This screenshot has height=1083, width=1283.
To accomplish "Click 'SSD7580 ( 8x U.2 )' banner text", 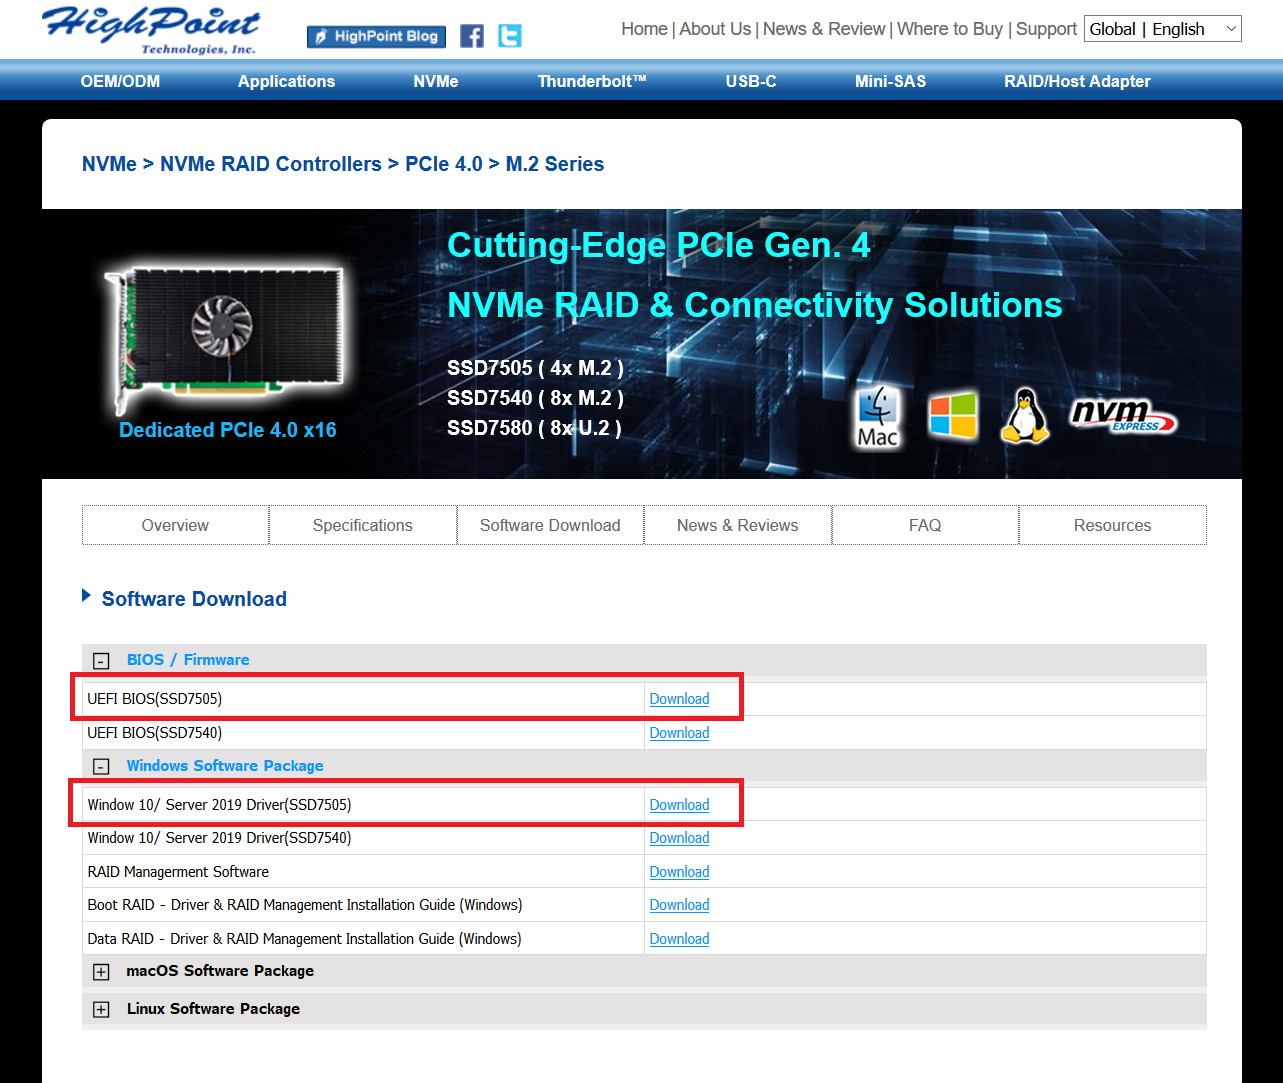I will 534,428.
